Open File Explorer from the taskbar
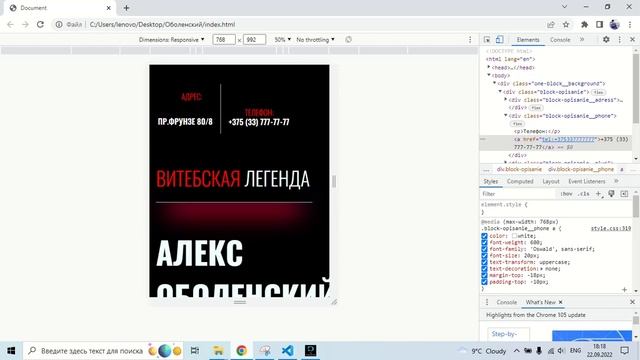This screenshot has height=360, width=640. tap(218, 351)
